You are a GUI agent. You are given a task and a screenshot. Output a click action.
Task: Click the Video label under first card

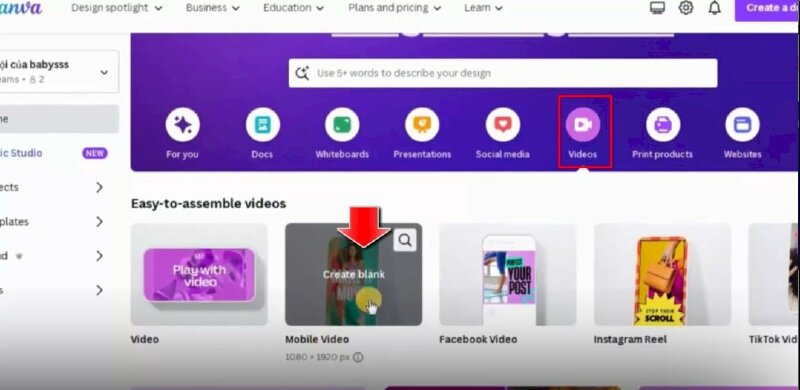coord(145,339)
